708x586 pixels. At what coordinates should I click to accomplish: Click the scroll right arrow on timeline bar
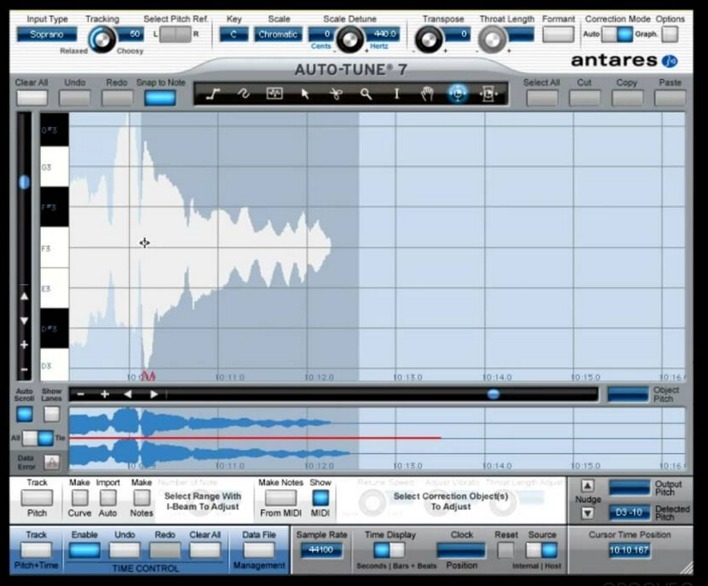[154, 394]
